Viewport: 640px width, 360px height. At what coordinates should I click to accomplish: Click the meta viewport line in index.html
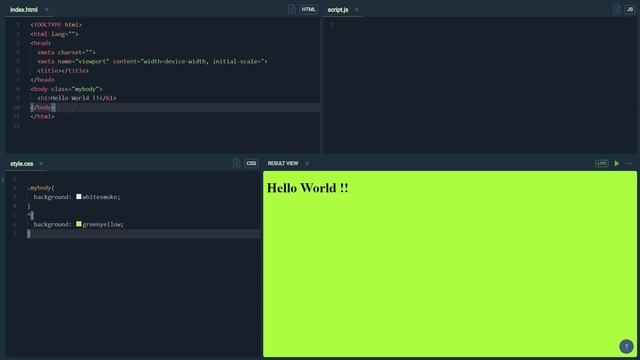coord(152,61)
